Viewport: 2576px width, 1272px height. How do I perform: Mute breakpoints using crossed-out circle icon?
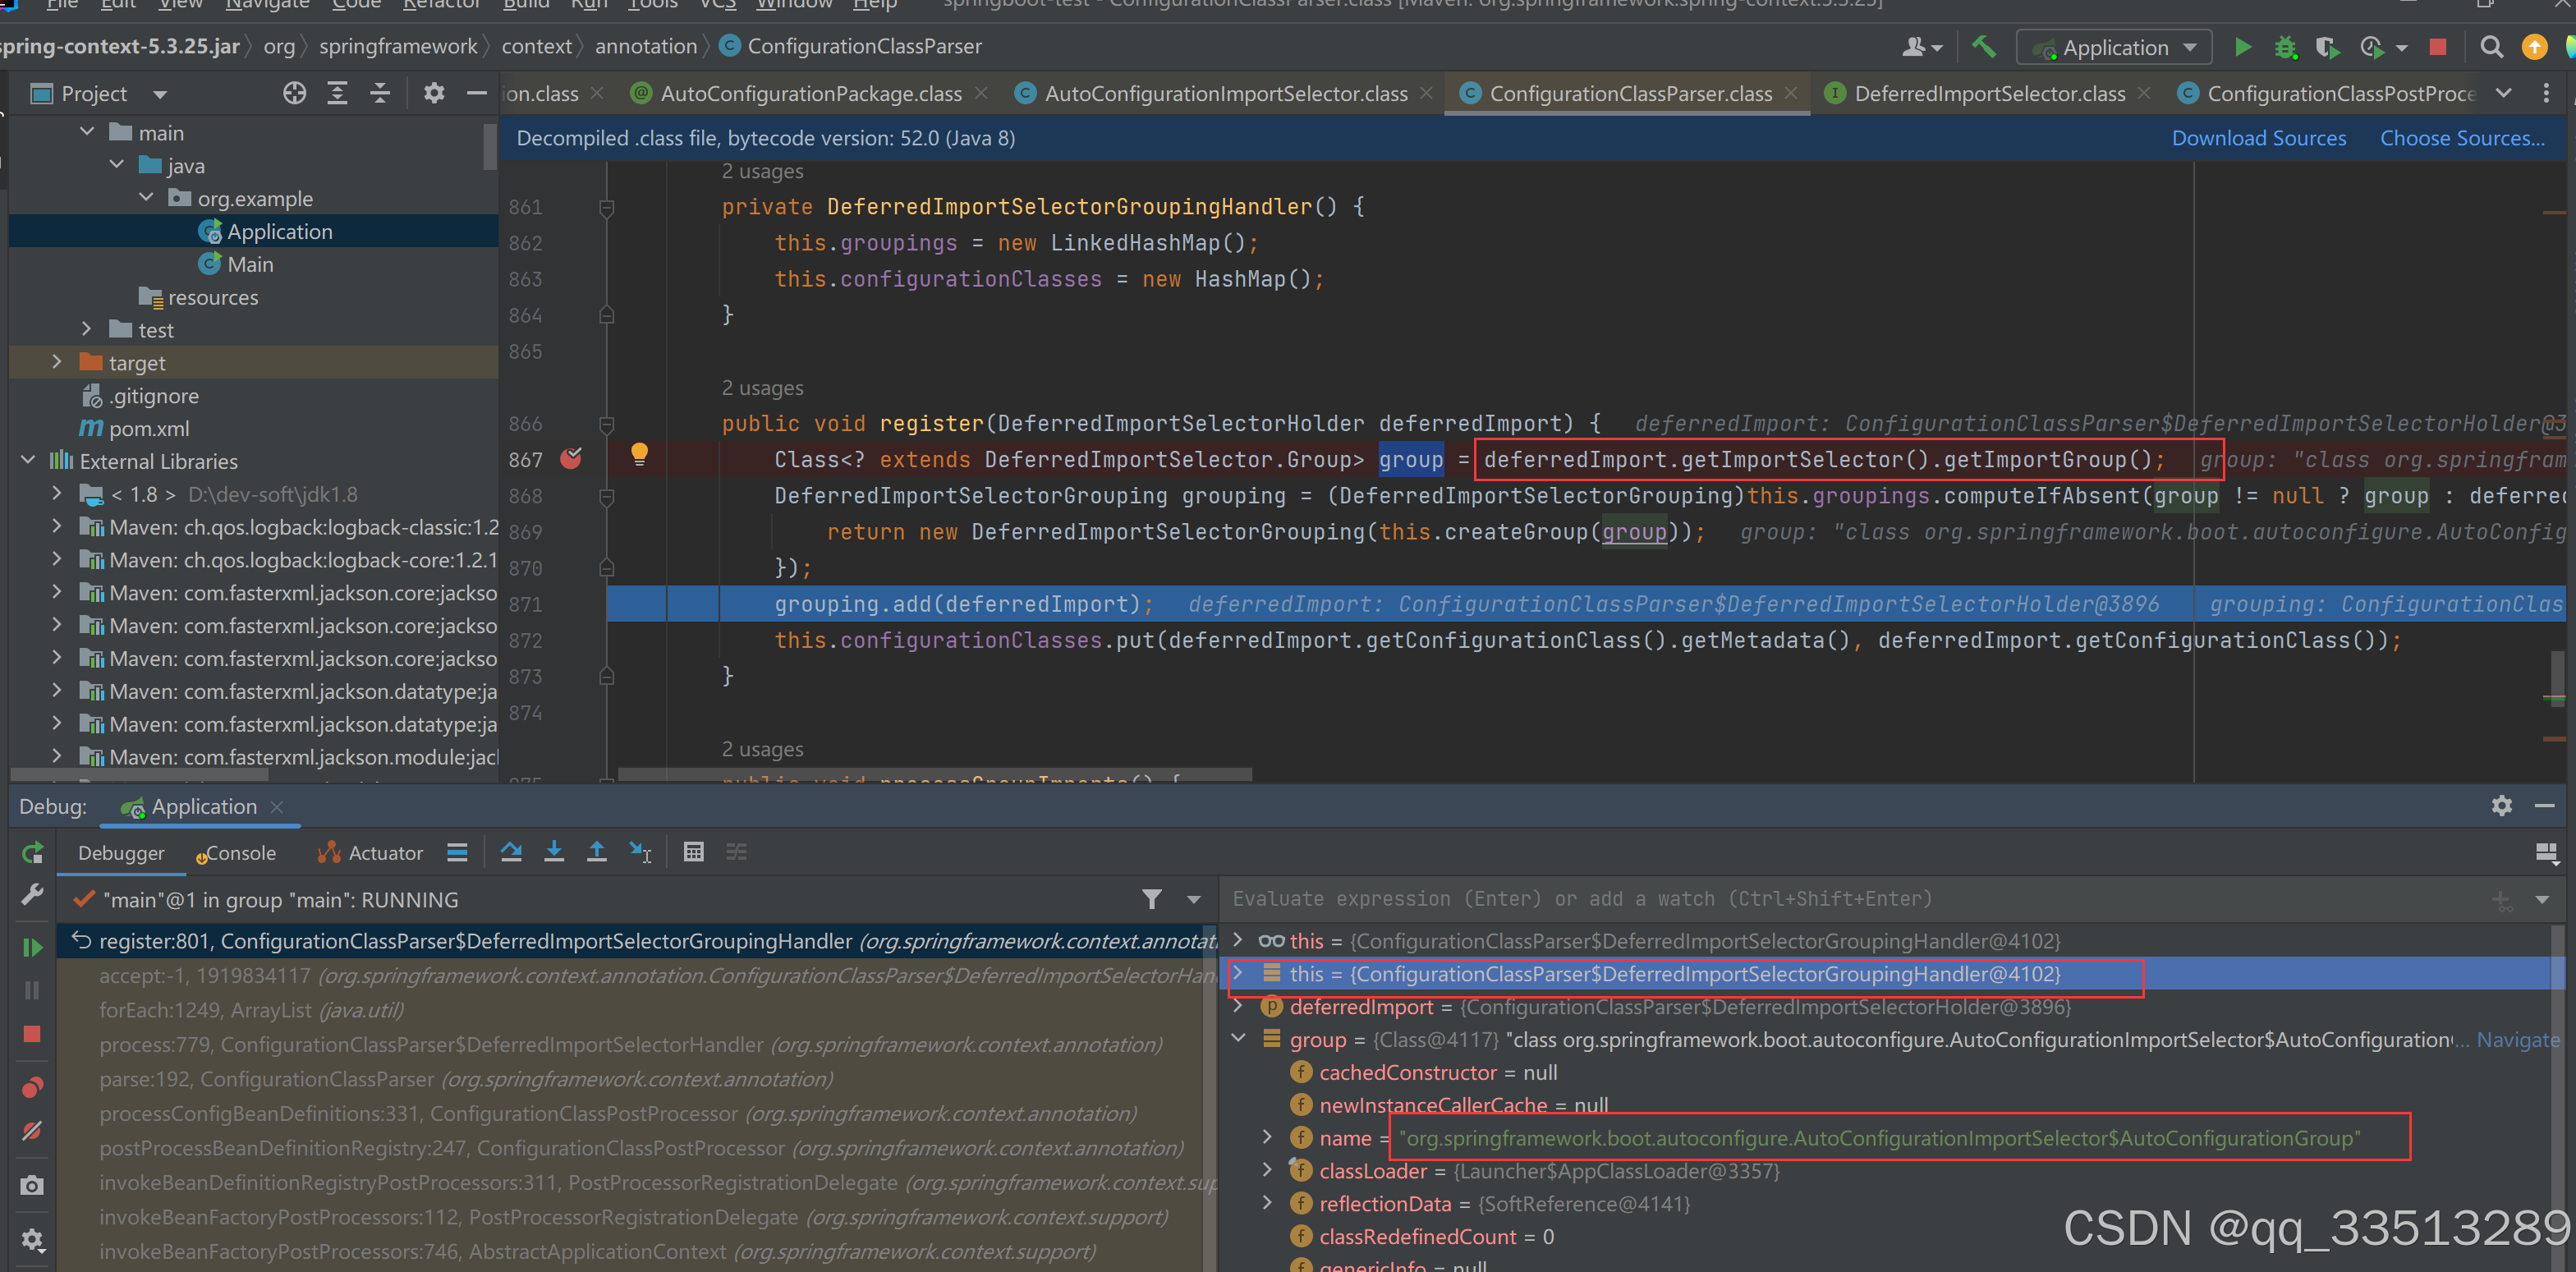tap(33, 1131)
